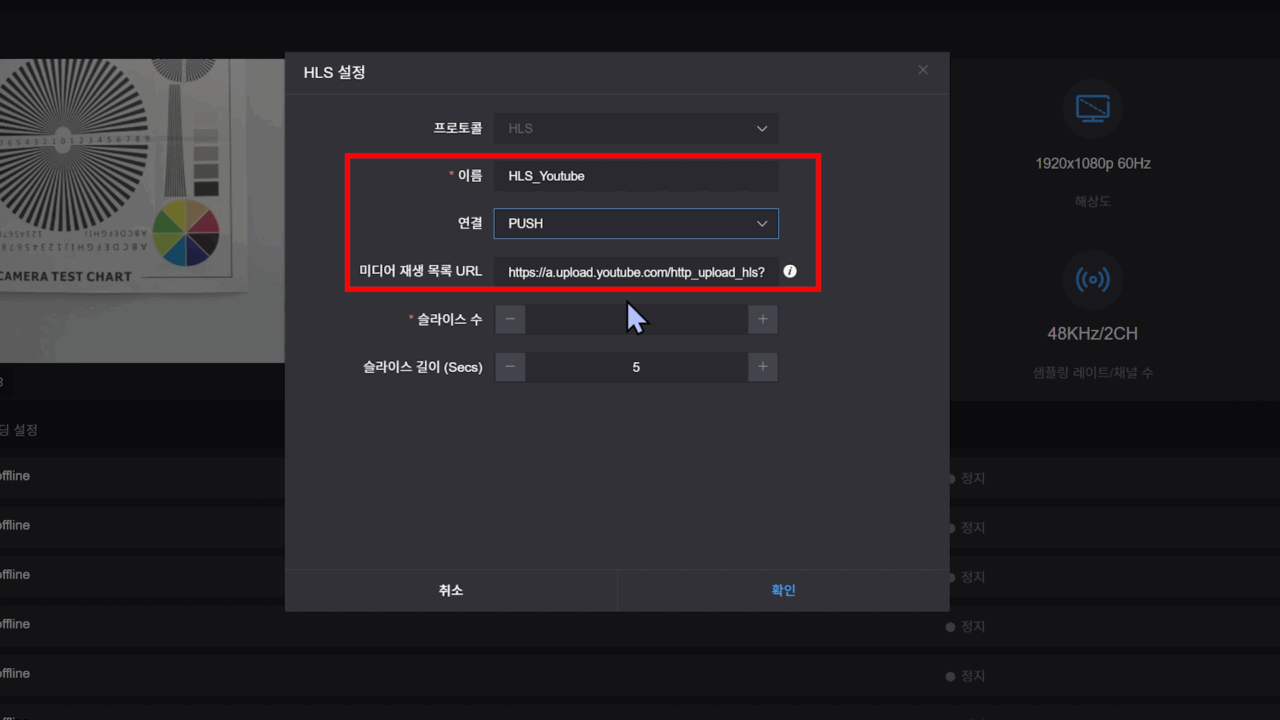
Task: Open the 연결 PUSH dropdown
Action: tap(636, 223)
